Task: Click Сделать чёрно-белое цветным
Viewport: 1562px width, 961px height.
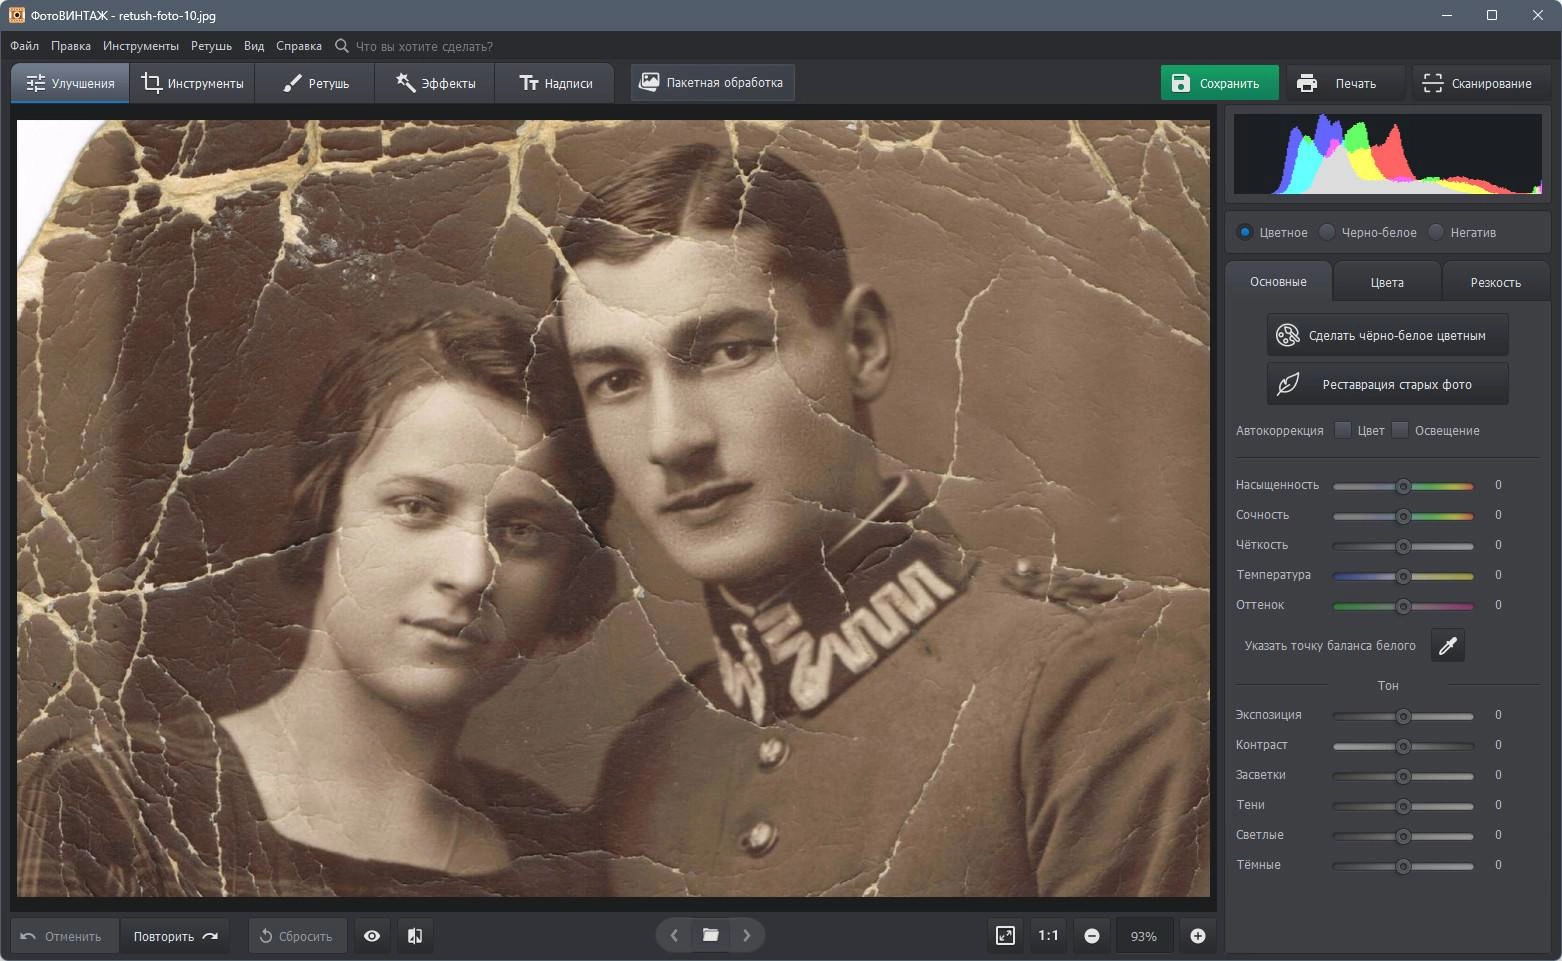Action: pos(1388,335)
